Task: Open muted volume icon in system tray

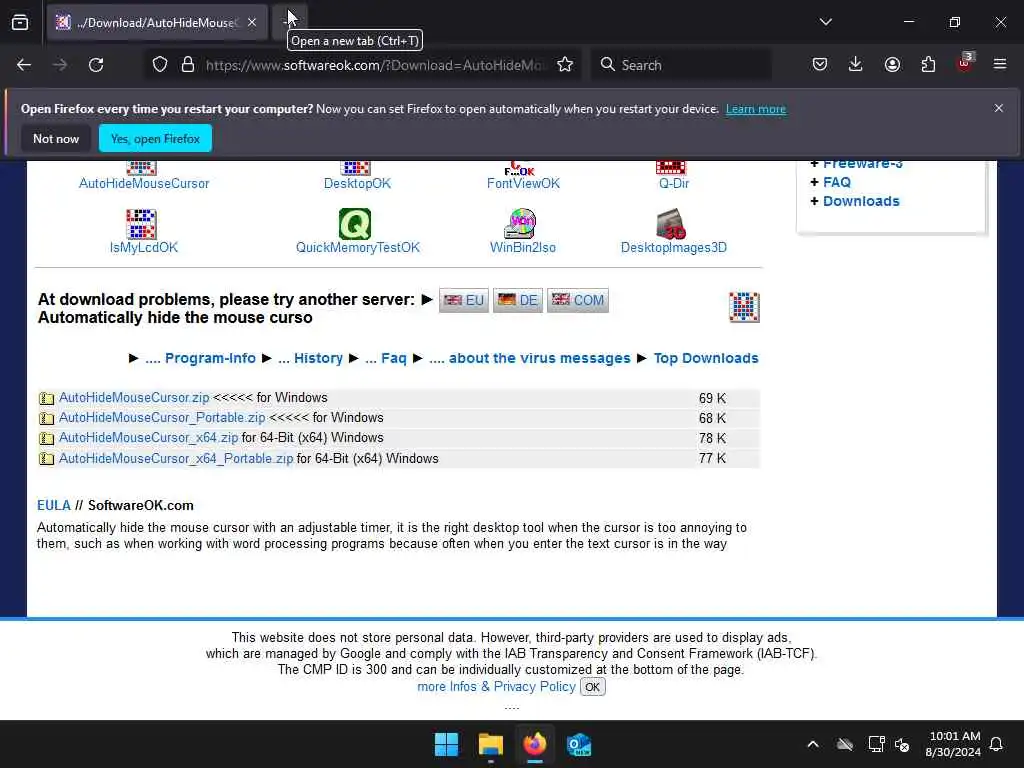Action: 902,744
